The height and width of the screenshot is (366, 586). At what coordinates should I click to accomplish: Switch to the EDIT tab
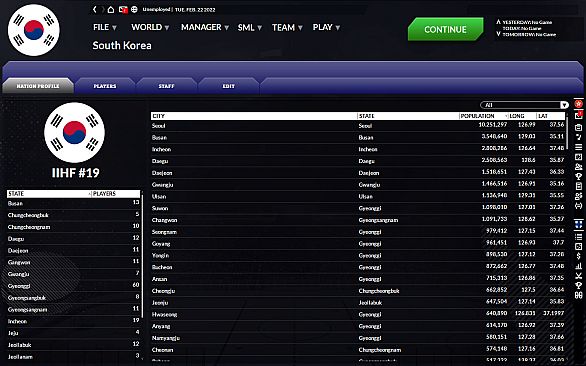[228, 86]
